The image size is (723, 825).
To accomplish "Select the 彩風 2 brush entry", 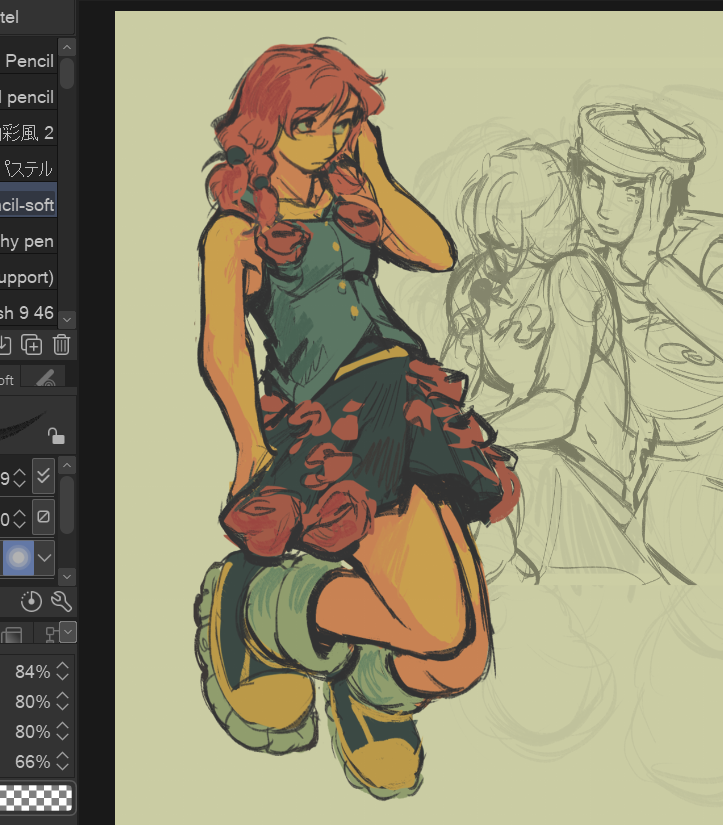I will pyautogui.click(x=28, y=133).
